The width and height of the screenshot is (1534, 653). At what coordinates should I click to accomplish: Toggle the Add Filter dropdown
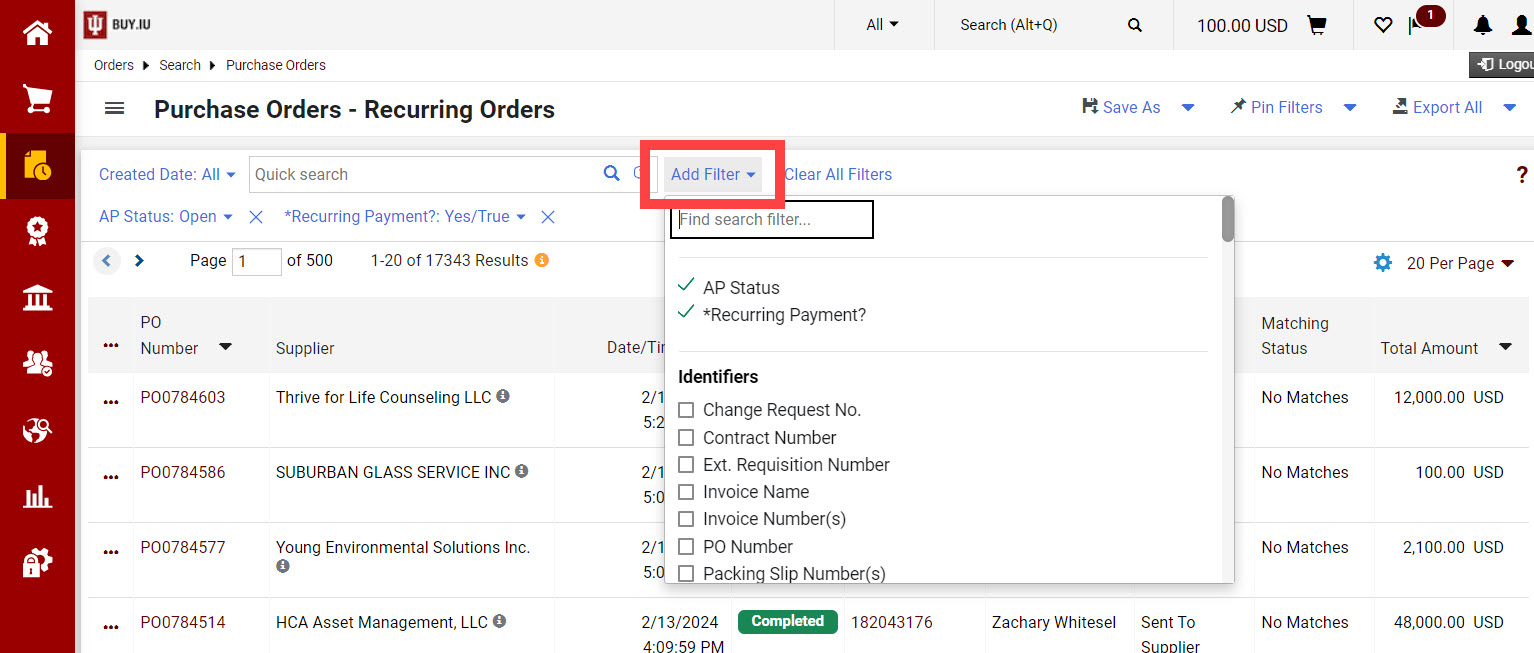713,174
